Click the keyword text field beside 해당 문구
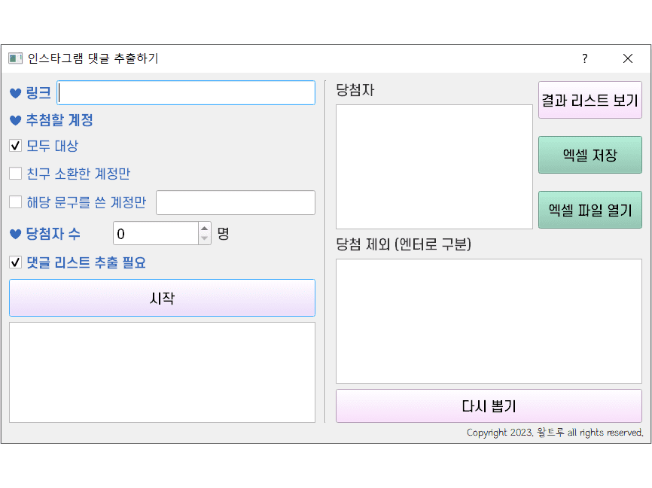This screenshot has width=652, height=488. coord(235,202)
